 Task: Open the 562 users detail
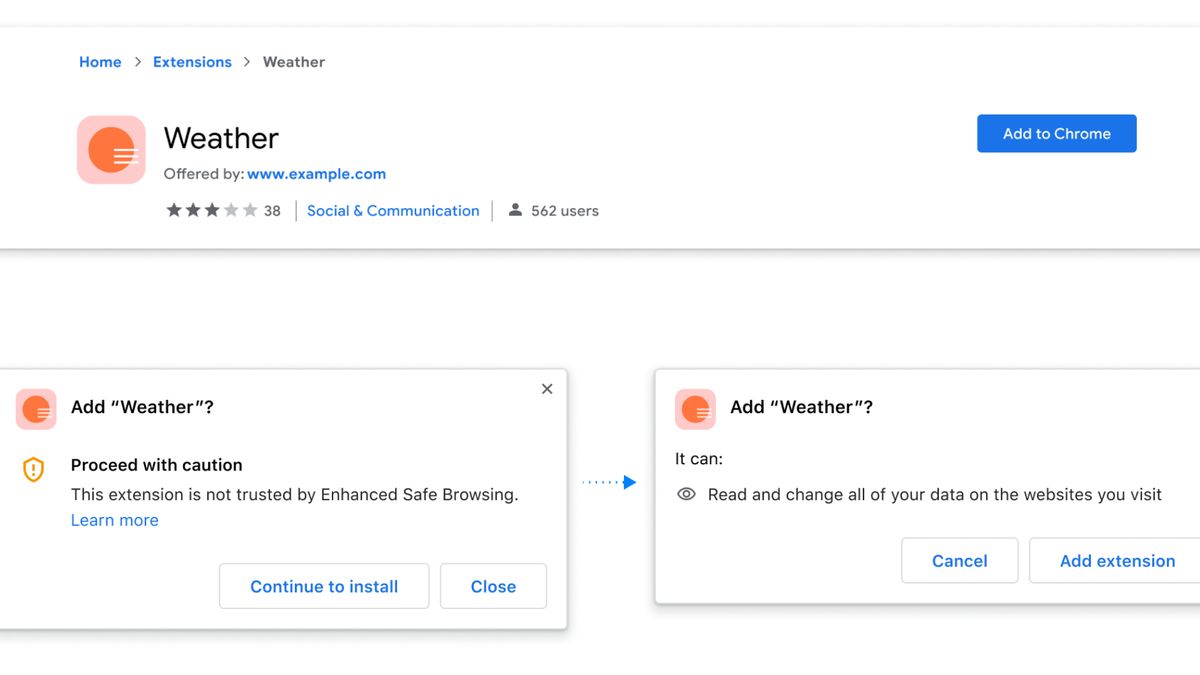pos(563,210)
